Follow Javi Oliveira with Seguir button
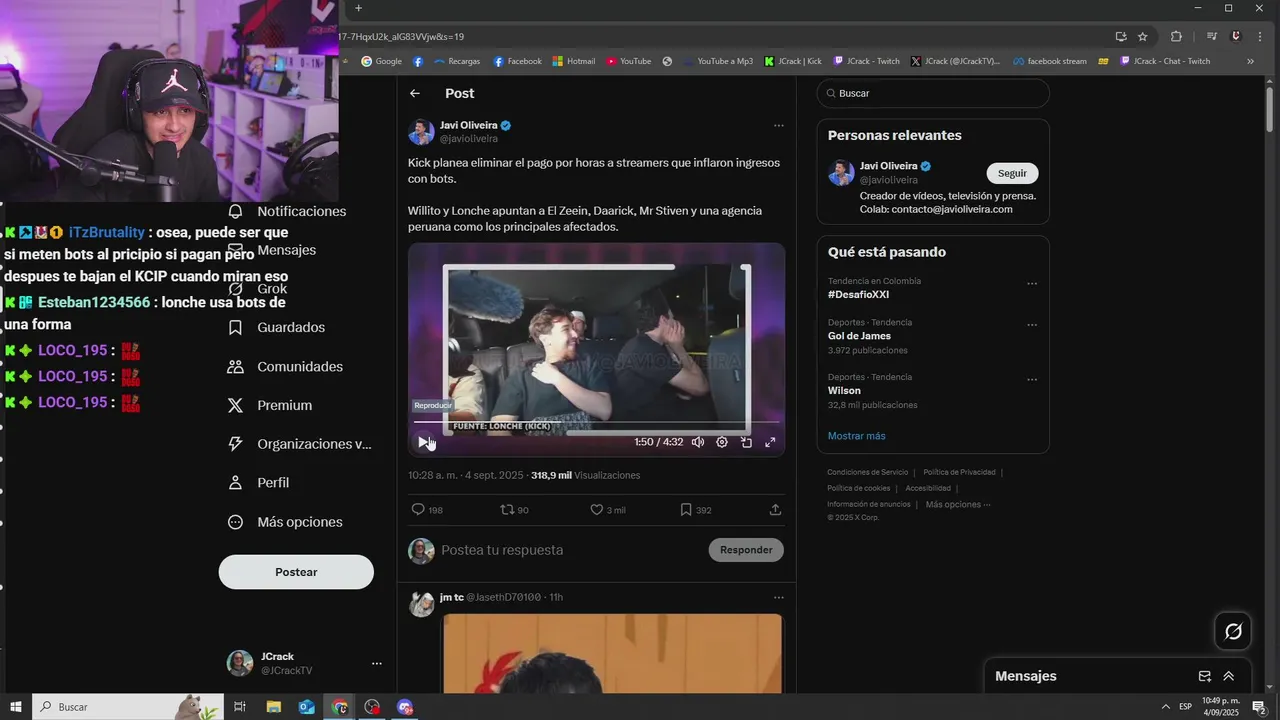 (x=1012, y=173)
